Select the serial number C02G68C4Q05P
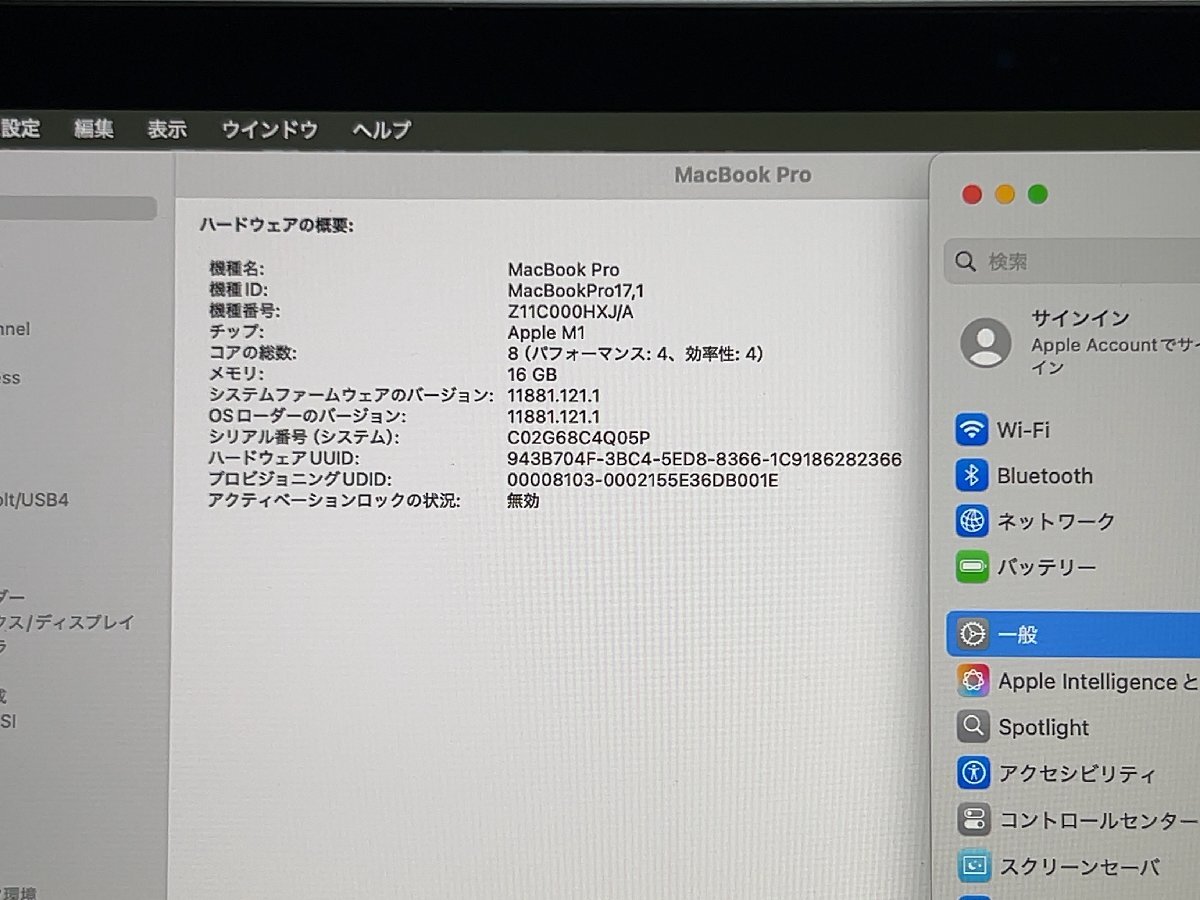Image resolution: width=1200 pixels, height=900 pixels. [x=579, y=438]
